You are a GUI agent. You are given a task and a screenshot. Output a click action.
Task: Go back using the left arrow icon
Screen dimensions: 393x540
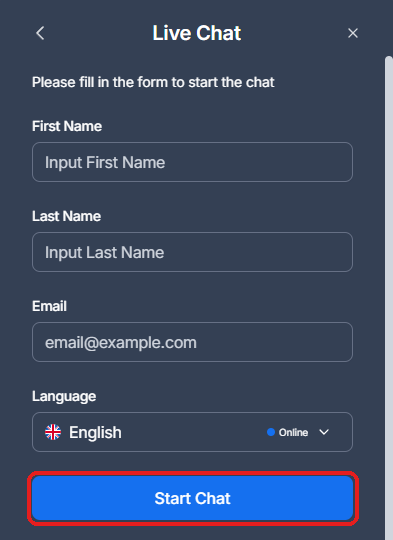40,33
